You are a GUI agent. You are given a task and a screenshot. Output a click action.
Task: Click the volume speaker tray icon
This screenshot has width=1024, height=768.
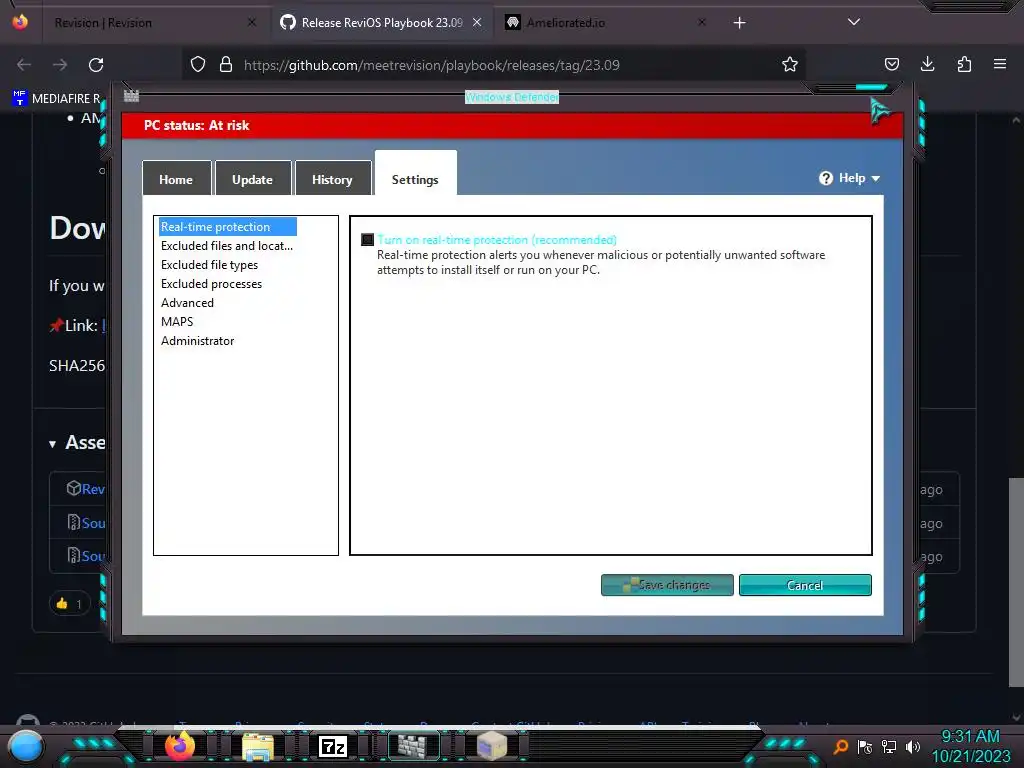913,746
